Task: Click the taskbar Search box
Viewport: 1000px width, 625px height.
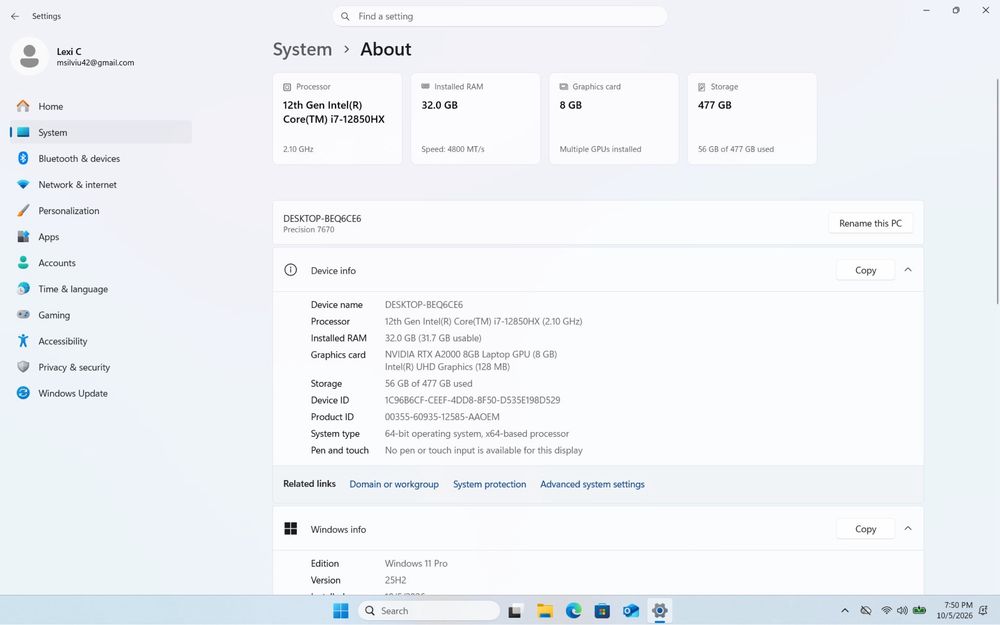Action: 429,610
